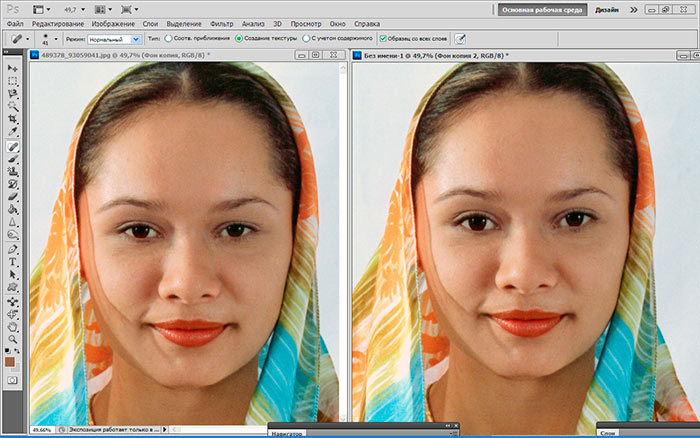
Task: Open the Изображение menu
Action: click(113, 24)
